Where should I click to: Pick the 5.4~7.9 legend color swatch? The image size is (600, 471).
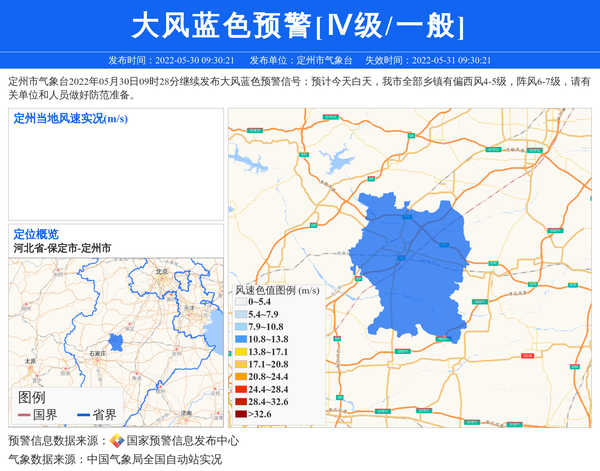coord(241,315)
